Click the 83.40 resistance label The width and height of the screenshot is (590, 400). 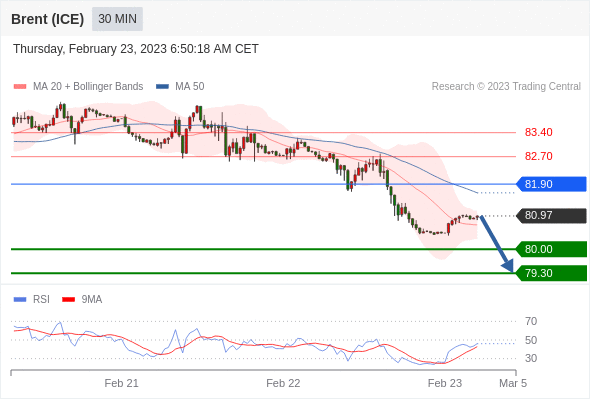[538, 132]
